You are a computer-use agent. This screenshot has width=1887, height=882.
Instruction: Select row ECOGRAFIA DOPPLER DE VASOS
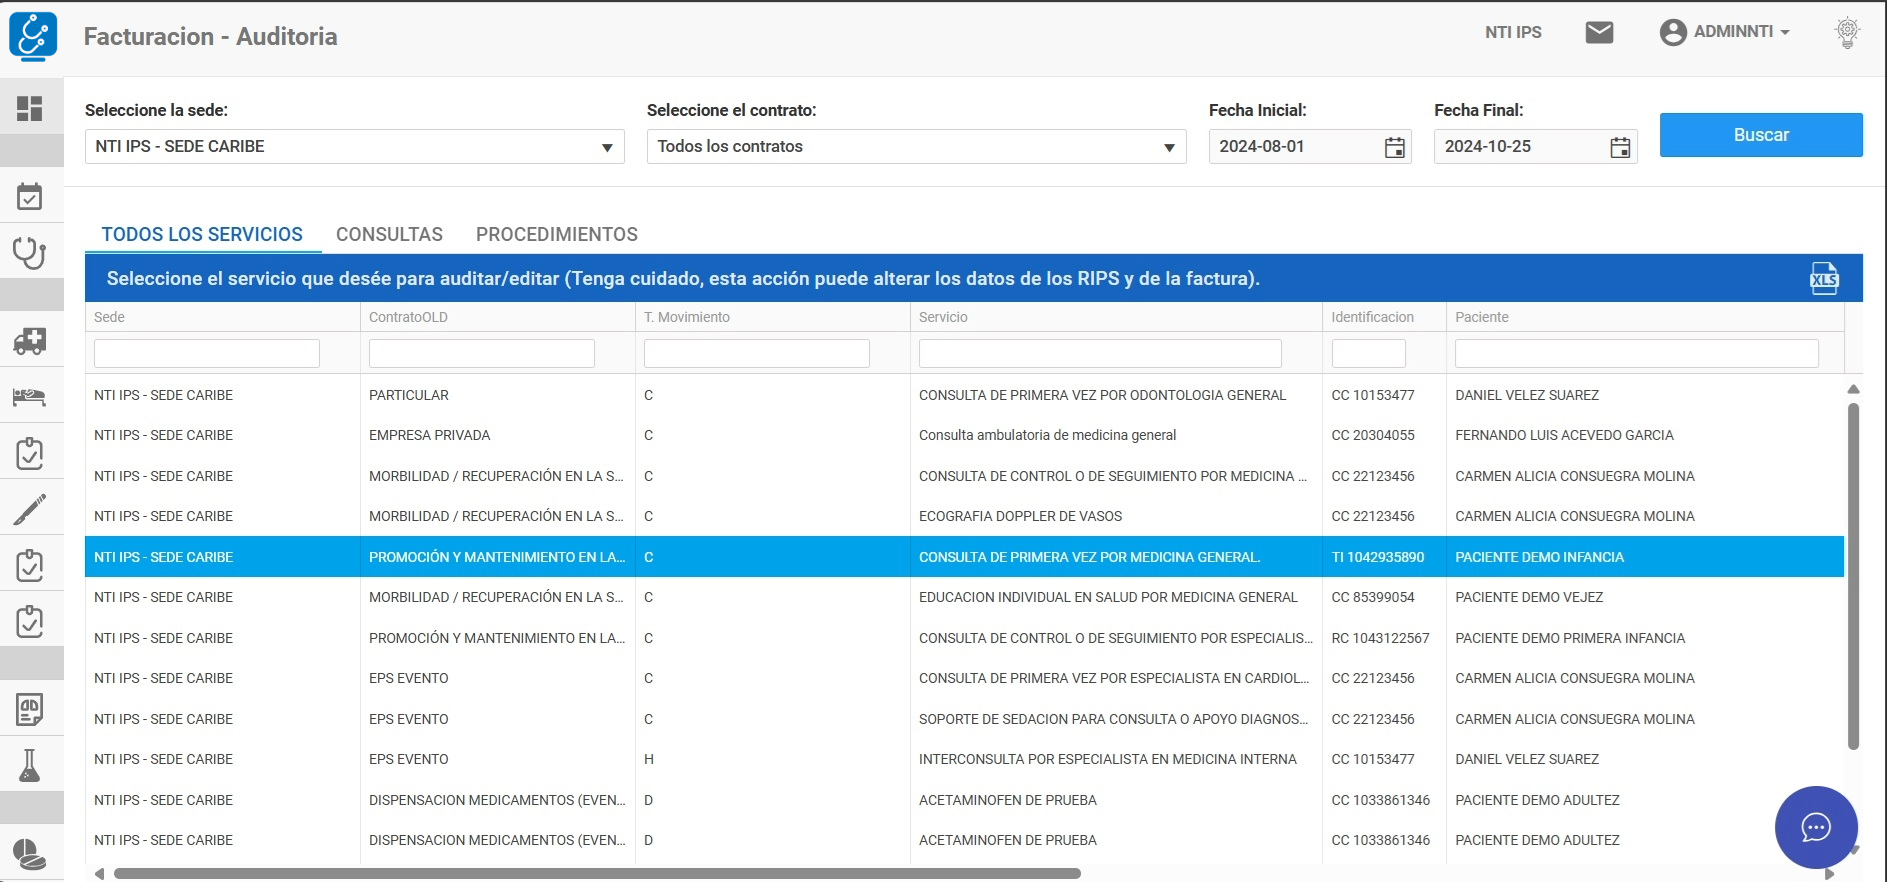click(964, 516)
